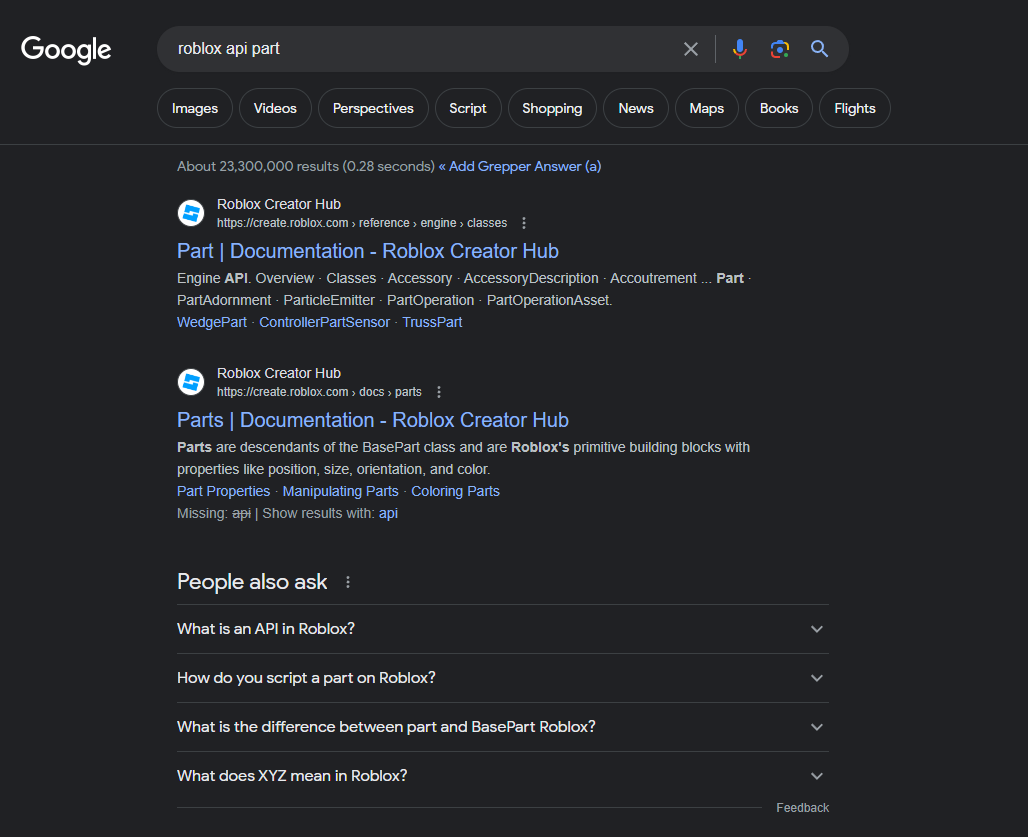Select the Perspectives filter chip
1028x837 pixels.
point(373,108)
